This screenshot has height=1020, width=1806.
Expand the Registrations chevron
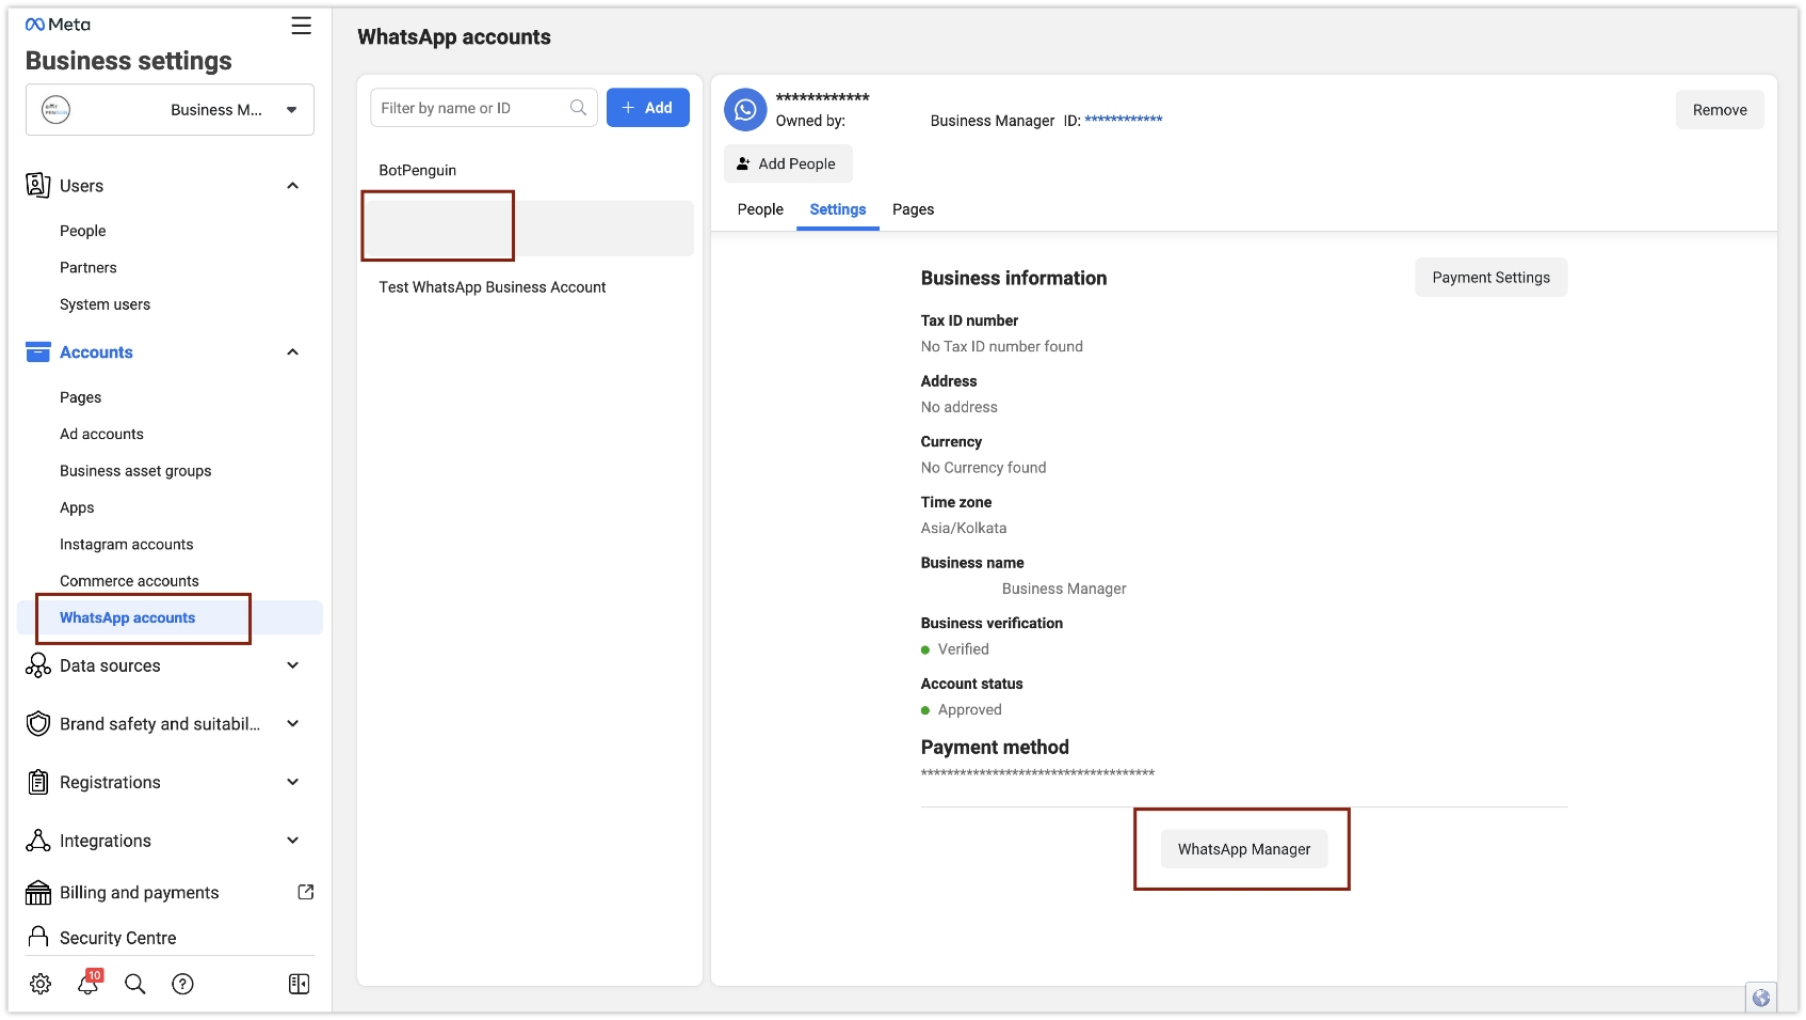[293, 782]
